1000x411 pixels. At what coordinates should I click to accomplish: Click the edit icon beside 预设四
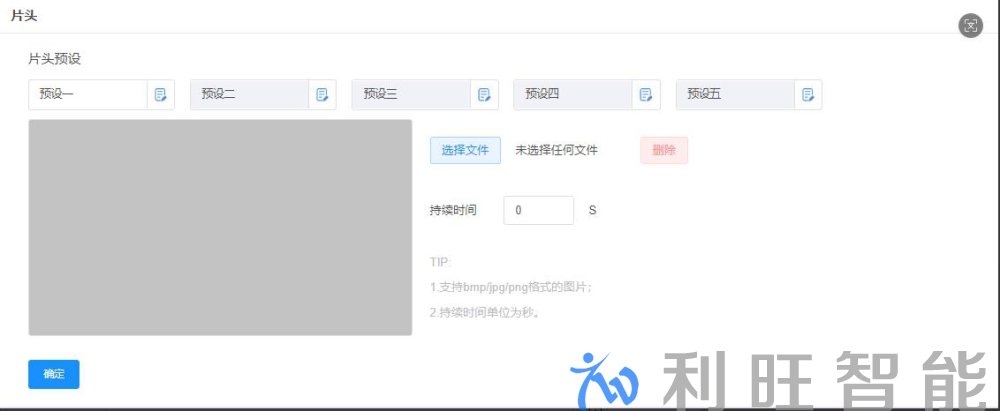point(646,95)
